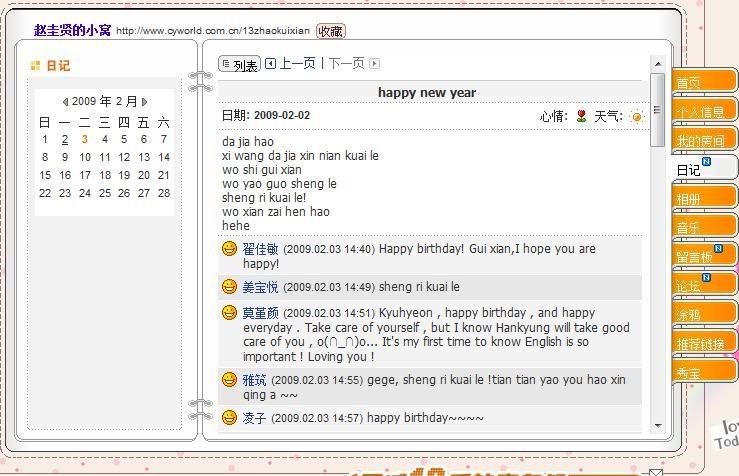Click new badge on 日记 tab
This screenshot has width=739, height=476.
click(x=706, y=162)
